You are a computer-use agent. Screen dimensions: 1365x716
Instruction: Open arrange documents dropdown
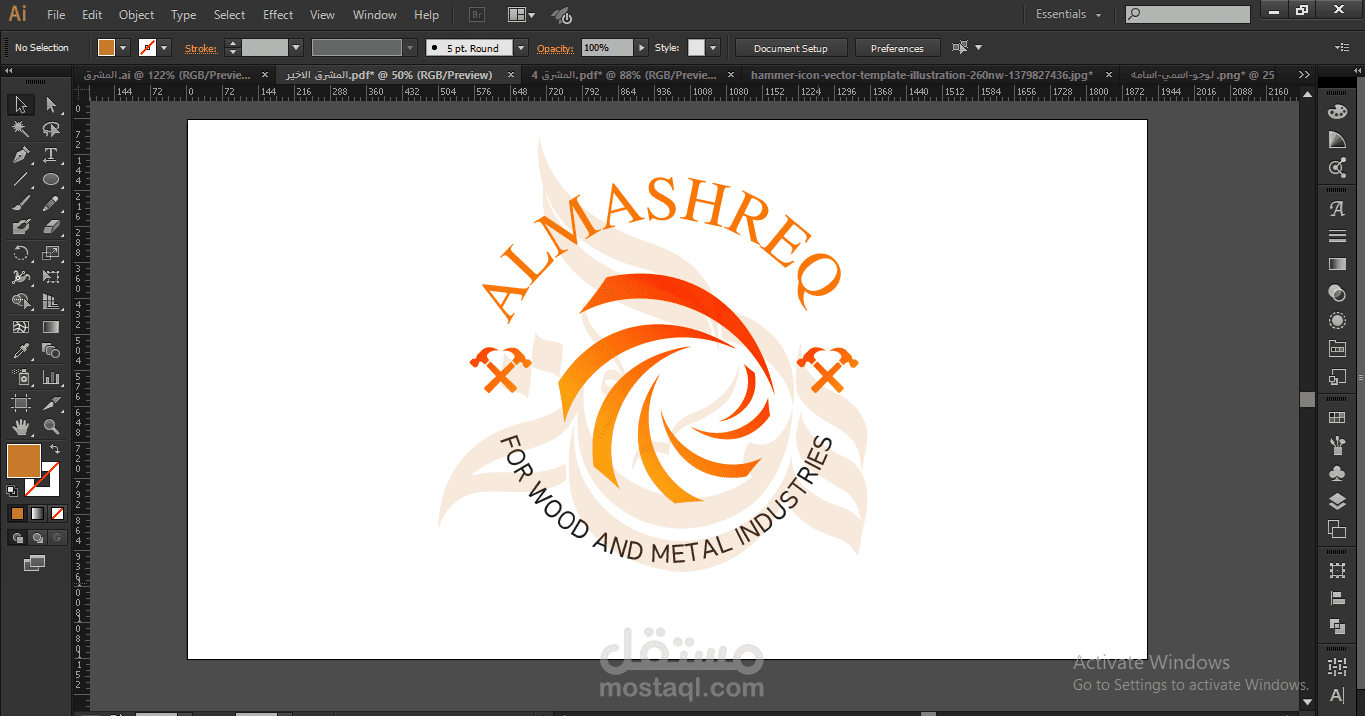click(521, 15)
